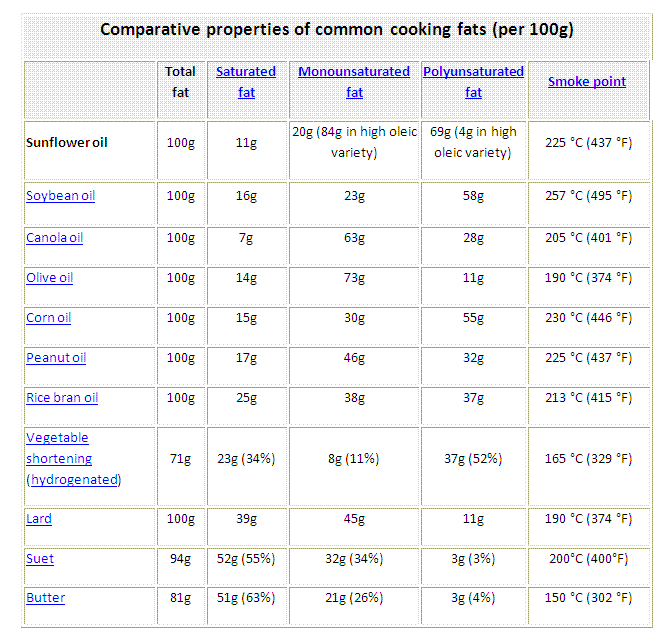The width and height of the screenshot is (668, 636).
Task: Click the hydrogenated link
Action: (75, 480)
